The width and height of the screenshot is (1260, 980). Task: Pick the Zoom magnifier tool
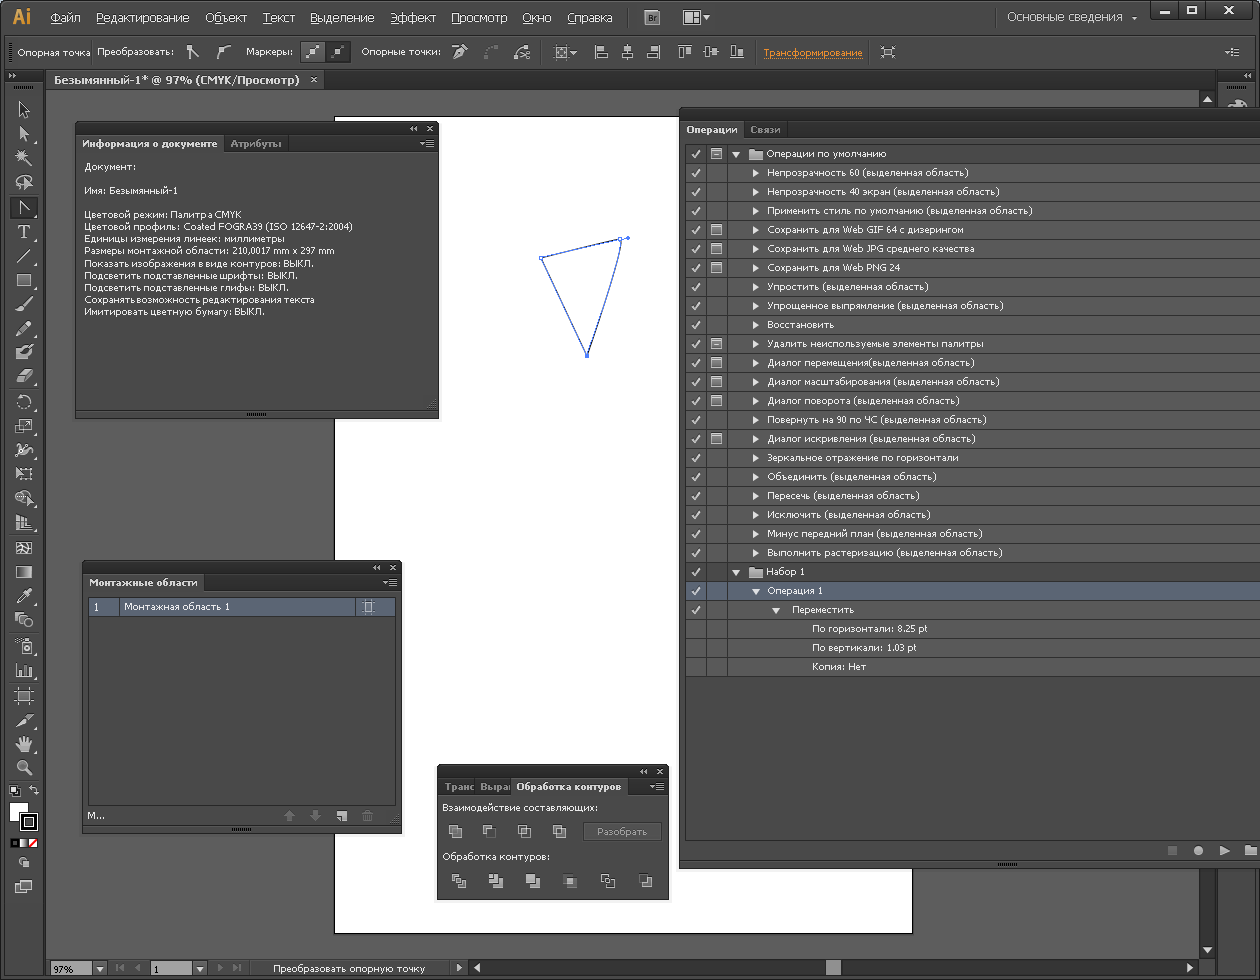click(x=24, y=768)
